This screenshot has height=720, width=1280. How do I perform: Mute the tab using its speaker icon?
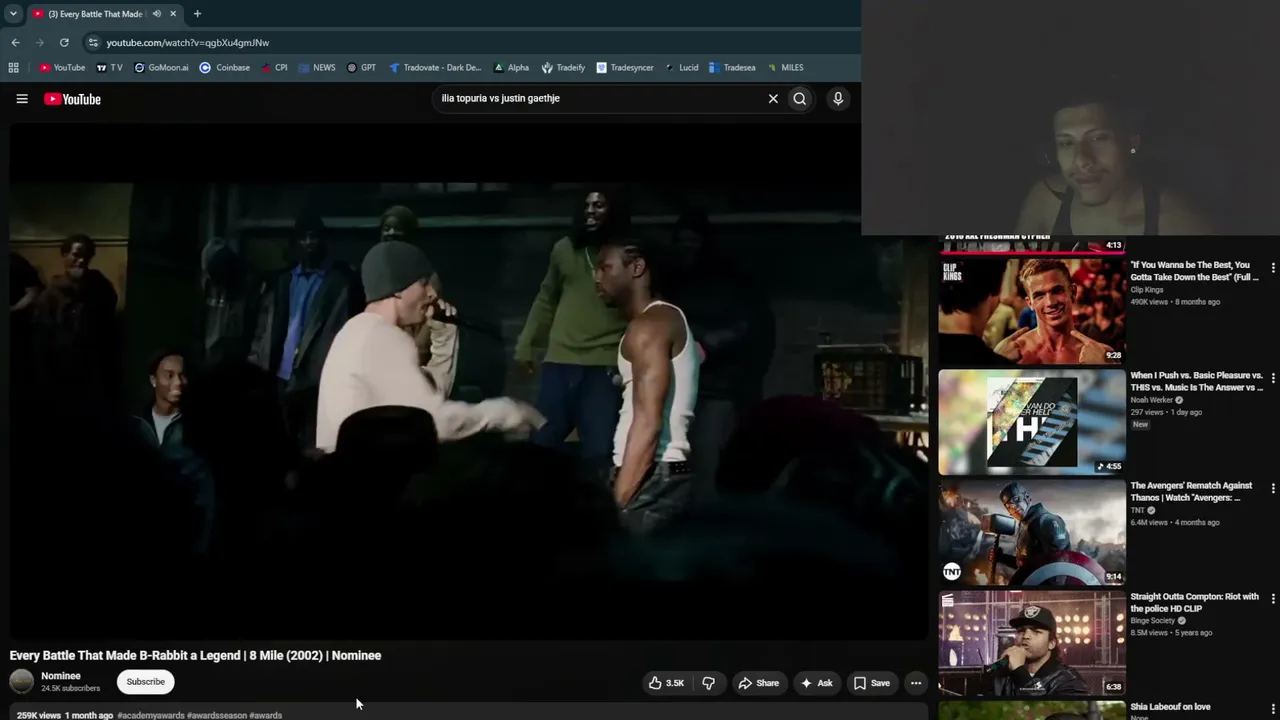156,14
